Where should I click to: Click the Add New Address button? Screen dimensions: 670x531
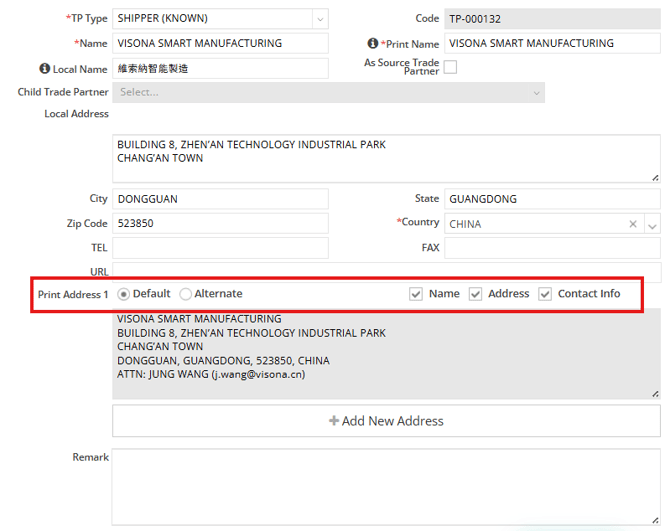pyautogui.click(x=386, y=421)
